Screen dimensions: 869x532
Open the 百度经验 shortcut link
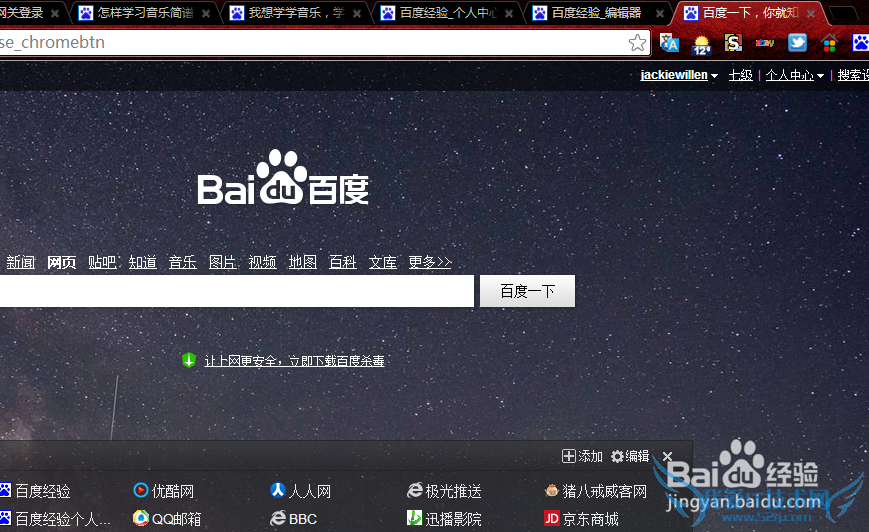[x=35, y=490]
